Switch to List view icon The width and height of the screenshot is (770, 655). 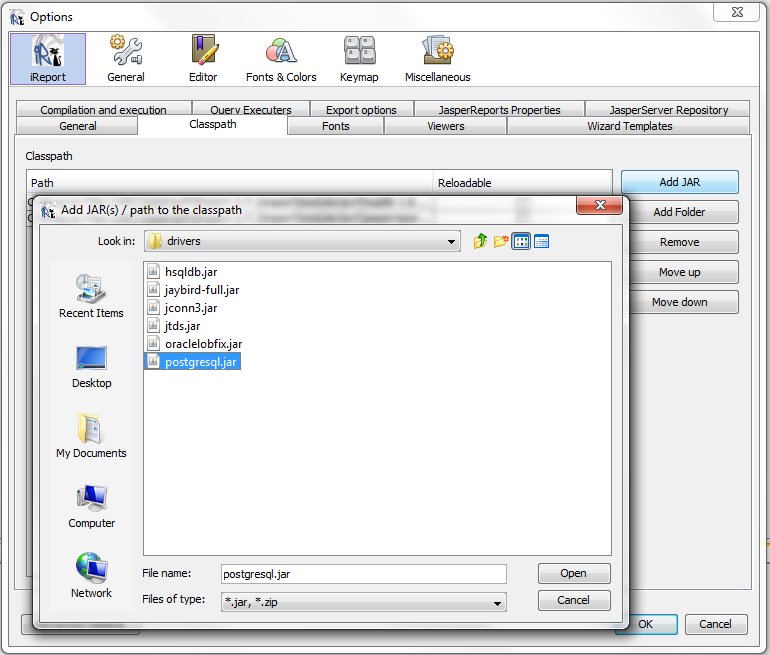pos(521,241)
